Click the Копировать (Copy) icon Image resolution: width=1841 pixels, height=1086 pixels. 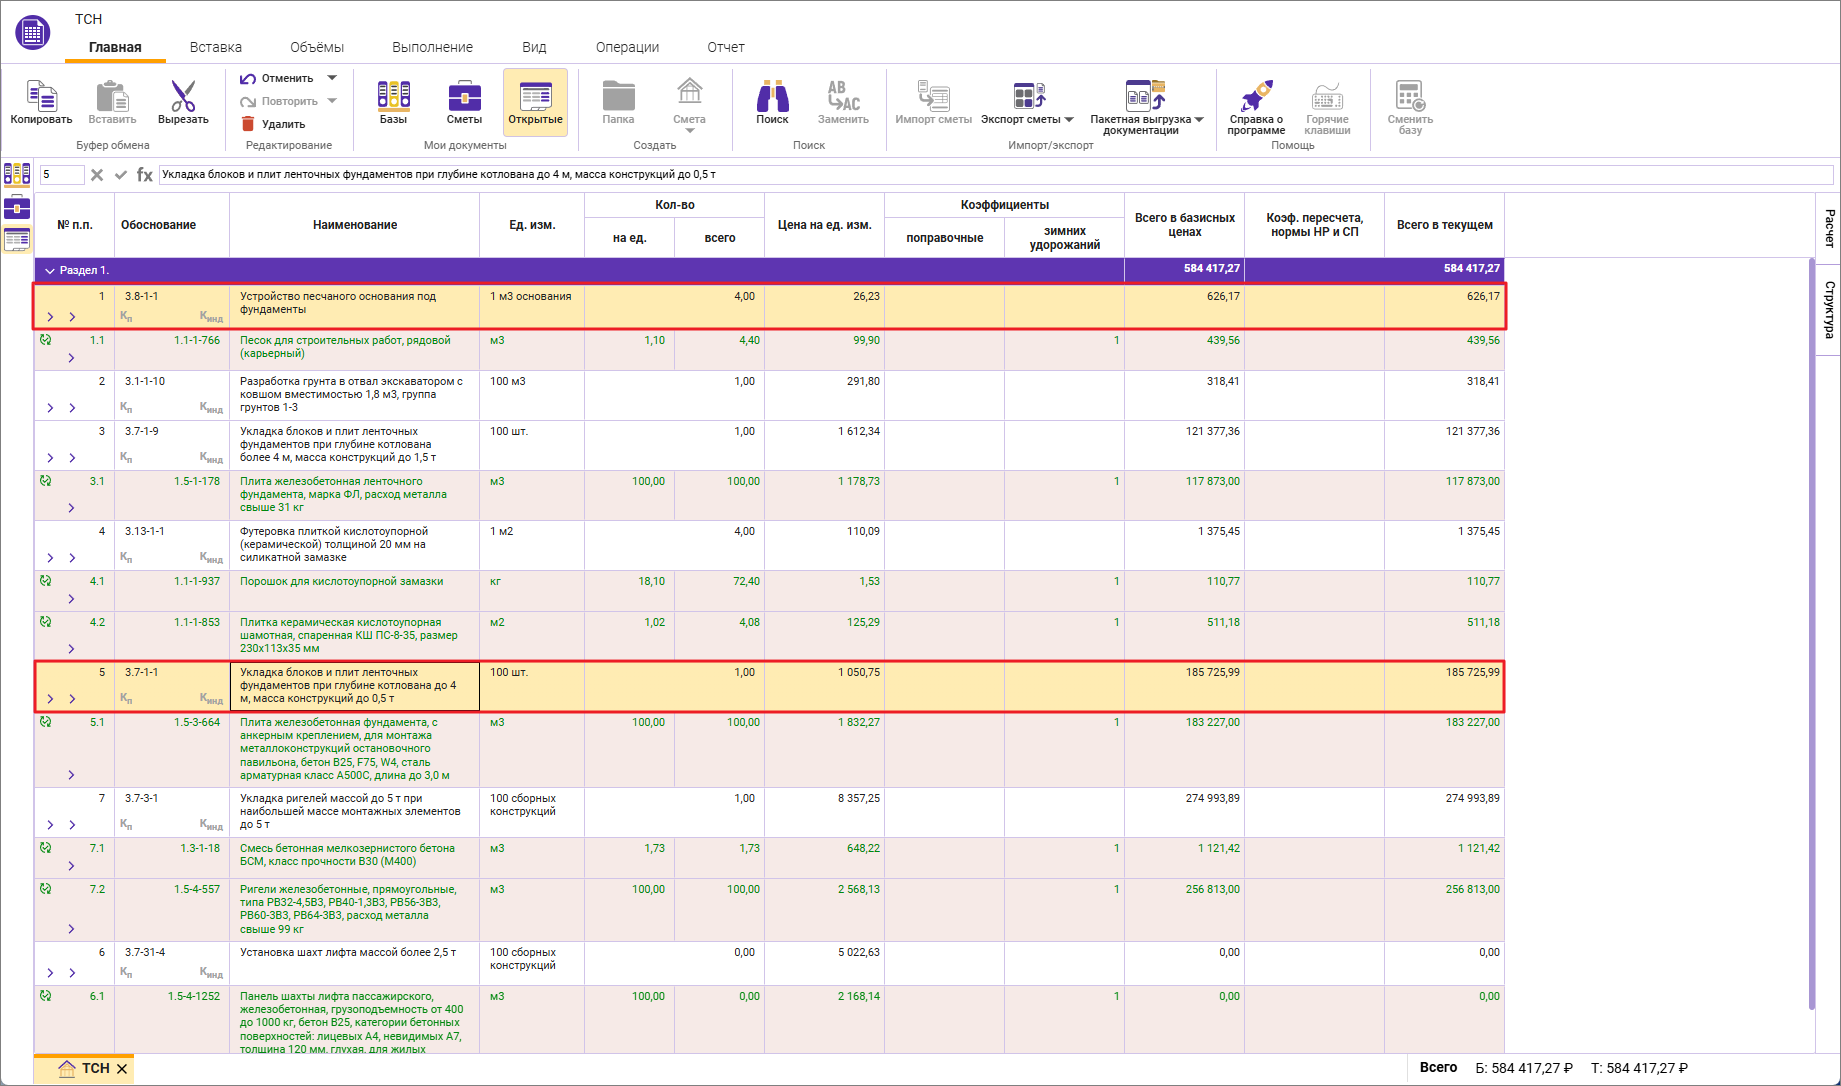(41, 97)
